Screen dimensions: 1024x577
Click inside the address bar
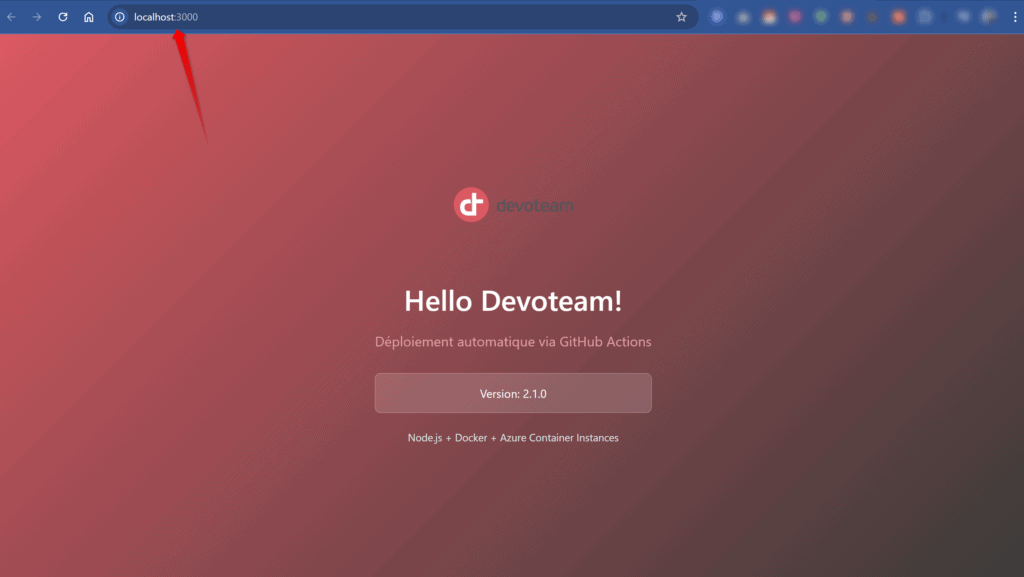point(300,16)
